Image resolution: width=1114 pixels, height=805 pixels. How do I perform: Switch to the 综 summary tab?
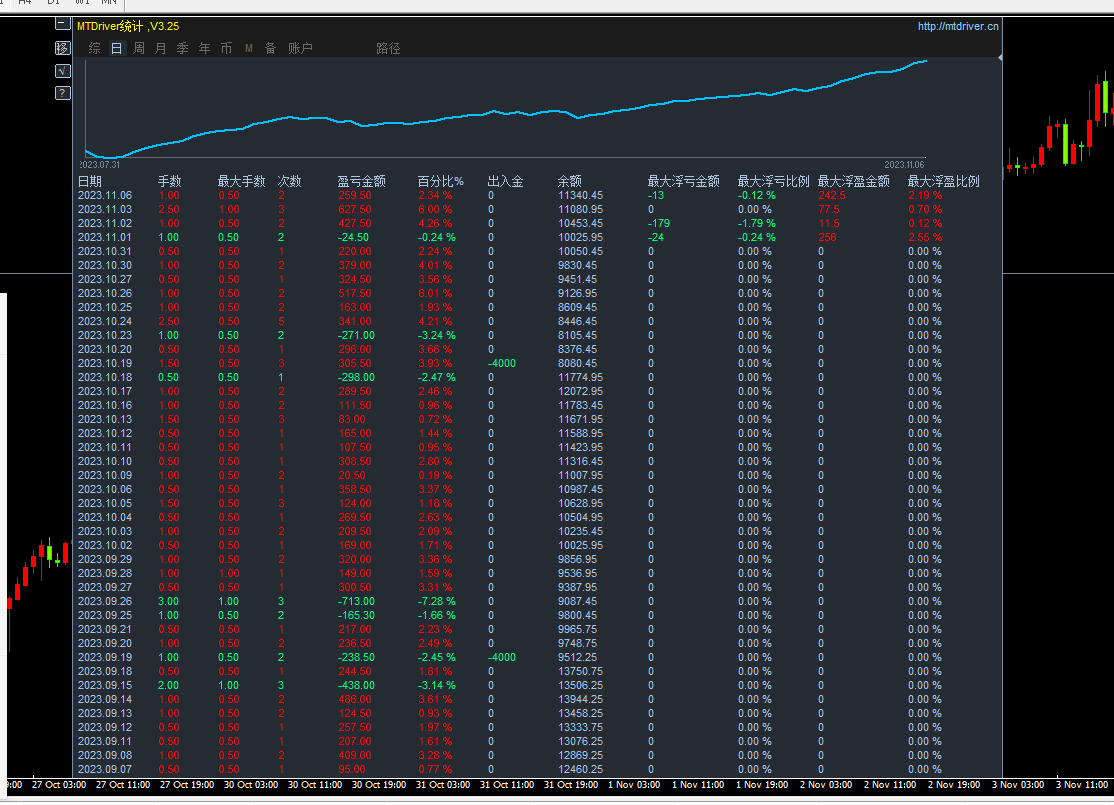coord(94,48)
